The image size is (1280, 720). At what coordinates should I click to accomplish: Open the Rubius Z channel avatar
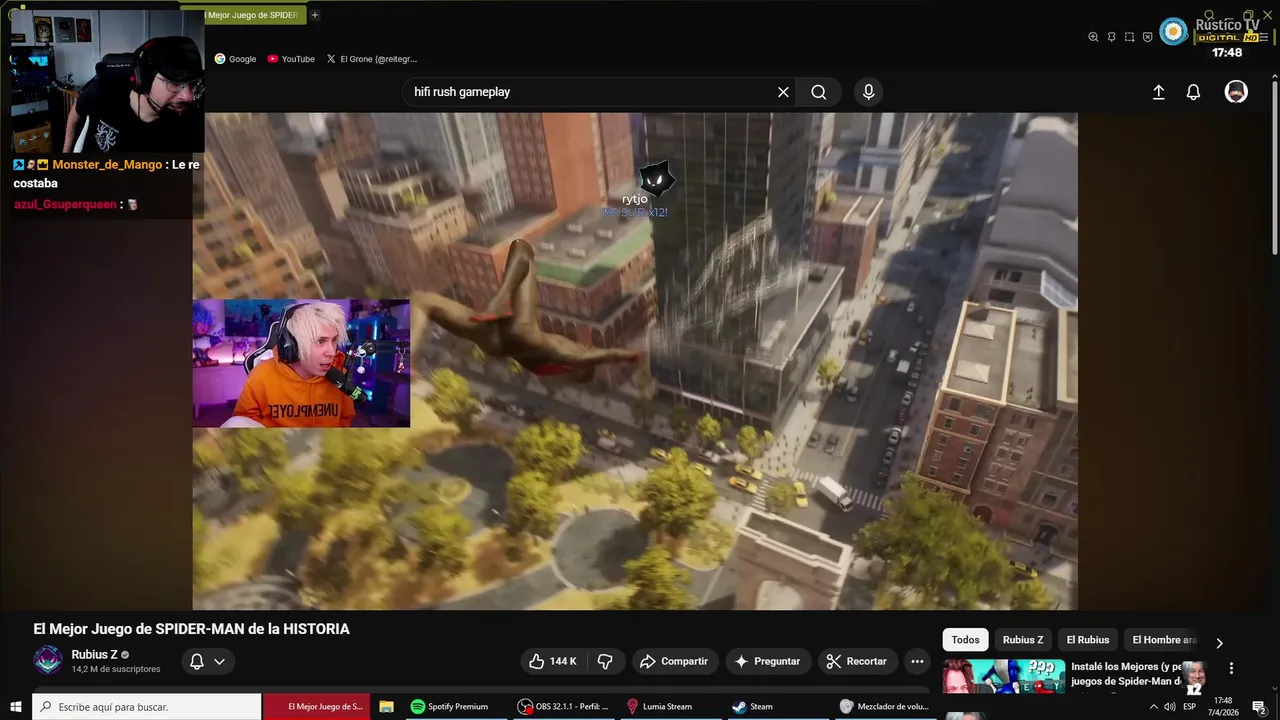coord(48,660)
